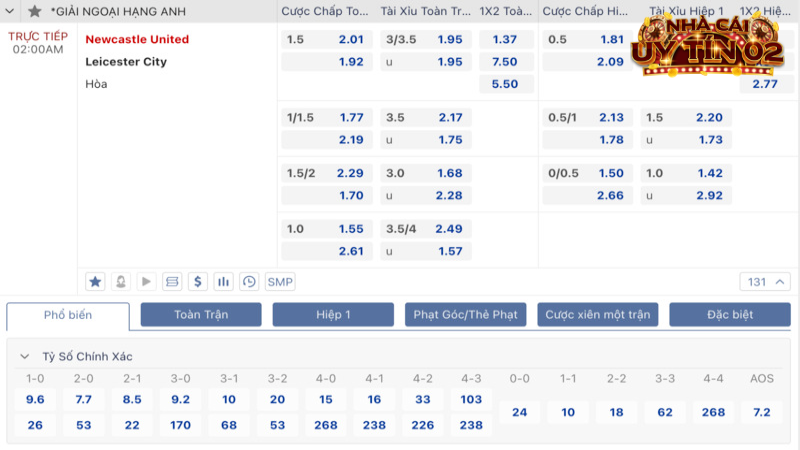Click the Newcastle United team name

tap(137, 39)
